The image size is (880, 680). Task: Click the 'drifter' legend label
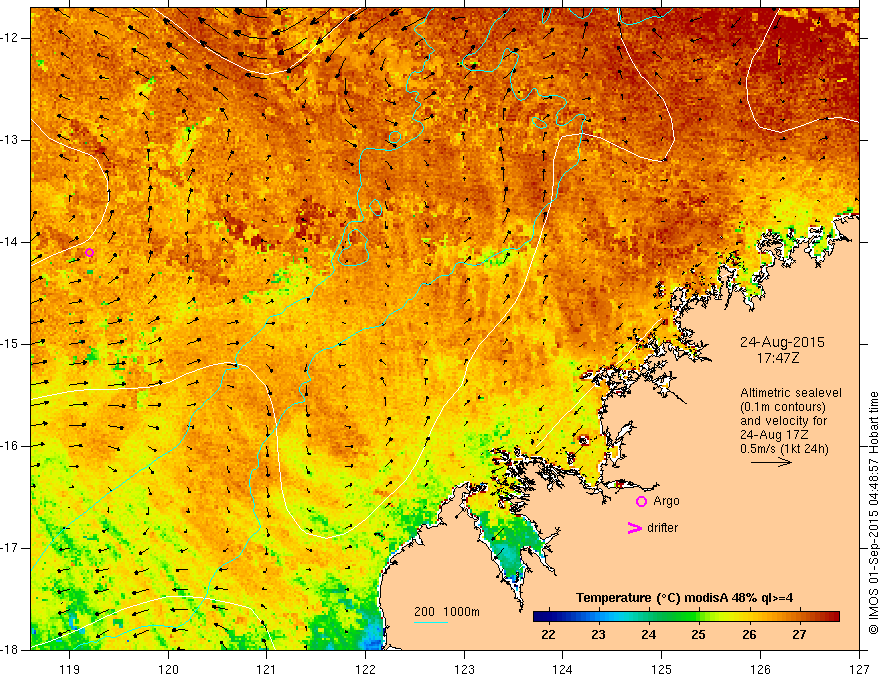(662, 528)
